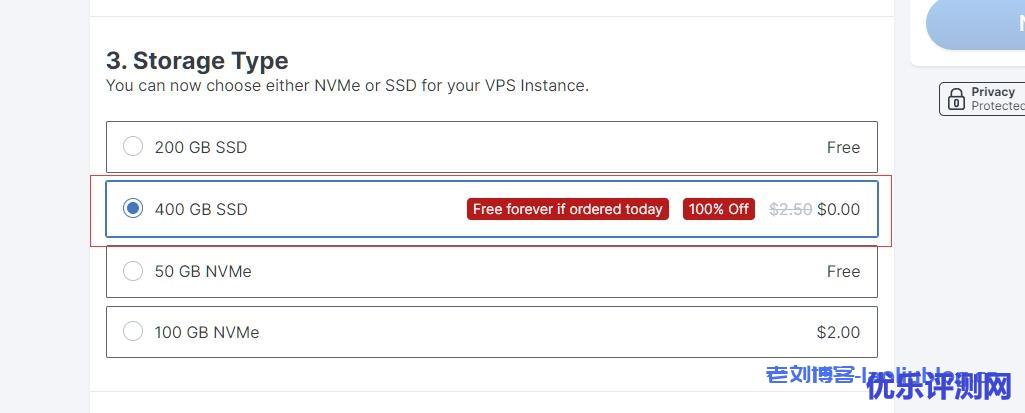
Task: Select the 400 GB SSD radio button
Action: (133, 208)
